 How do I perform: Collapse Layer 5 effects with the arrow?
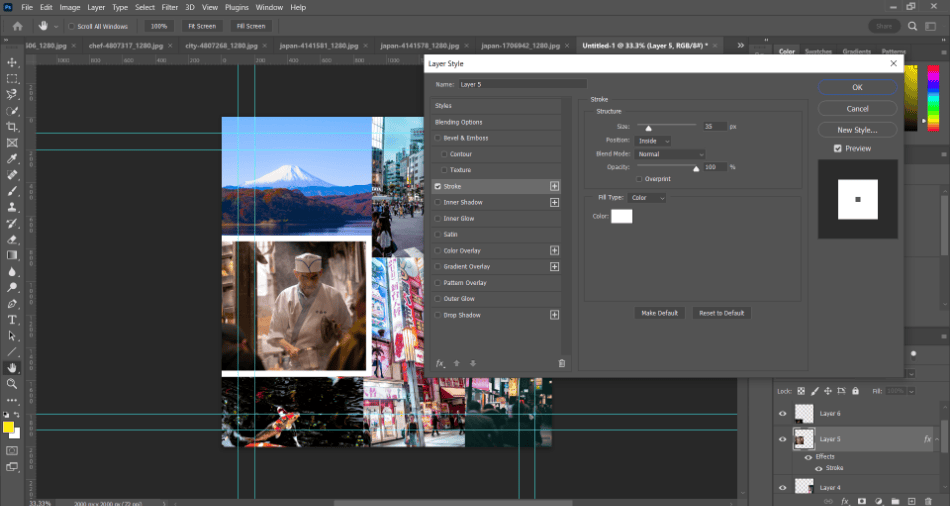[937, 439]
